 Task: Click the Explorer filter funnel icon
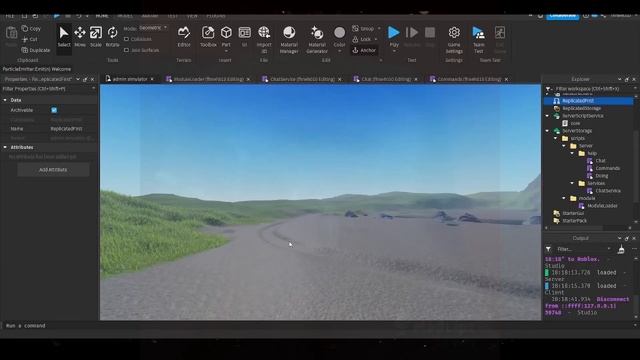point(548,89)
